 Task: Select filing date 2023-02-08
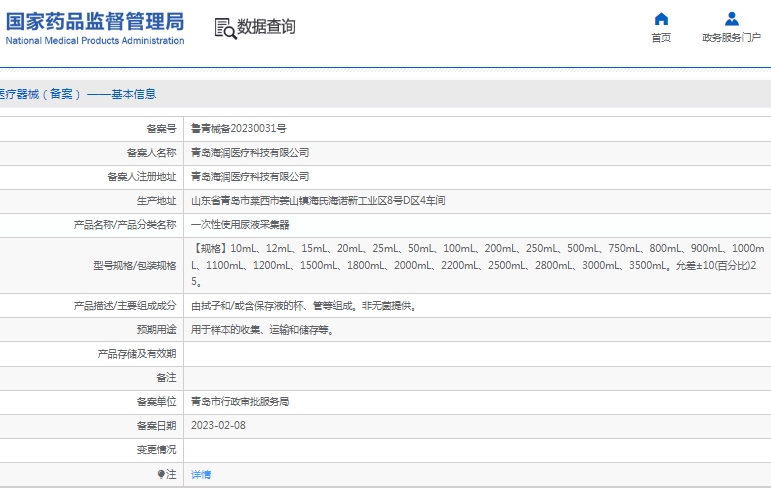218,426
